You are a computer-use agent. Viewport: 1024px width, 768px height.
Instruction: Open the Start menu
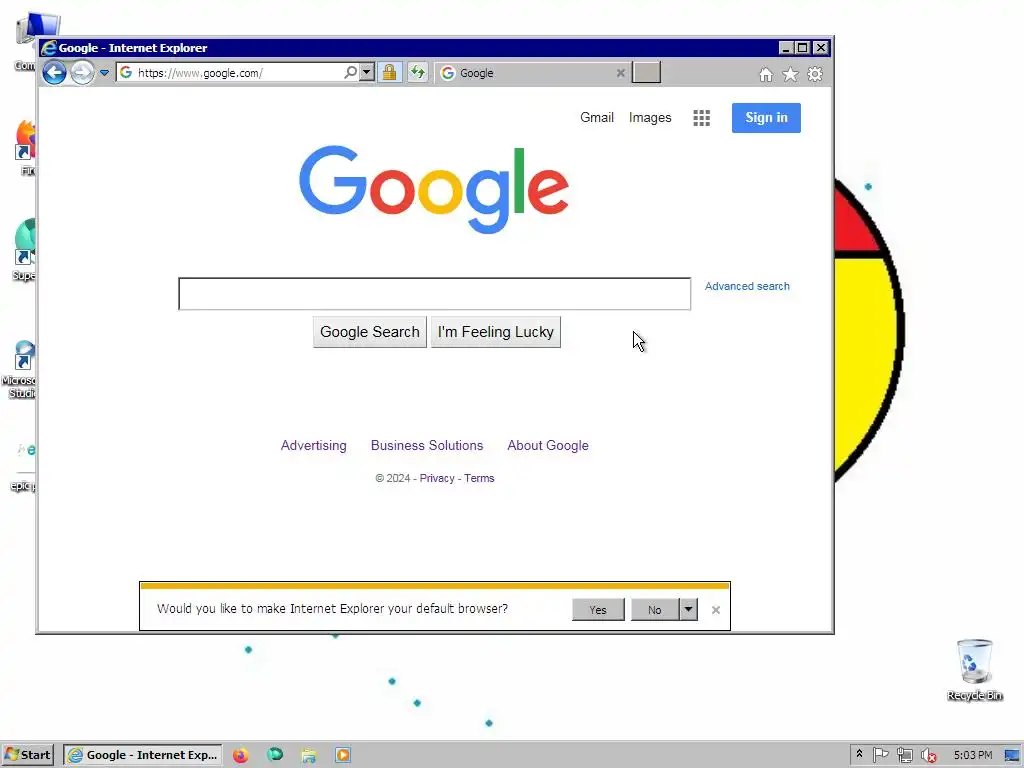[x=27, y=755]
